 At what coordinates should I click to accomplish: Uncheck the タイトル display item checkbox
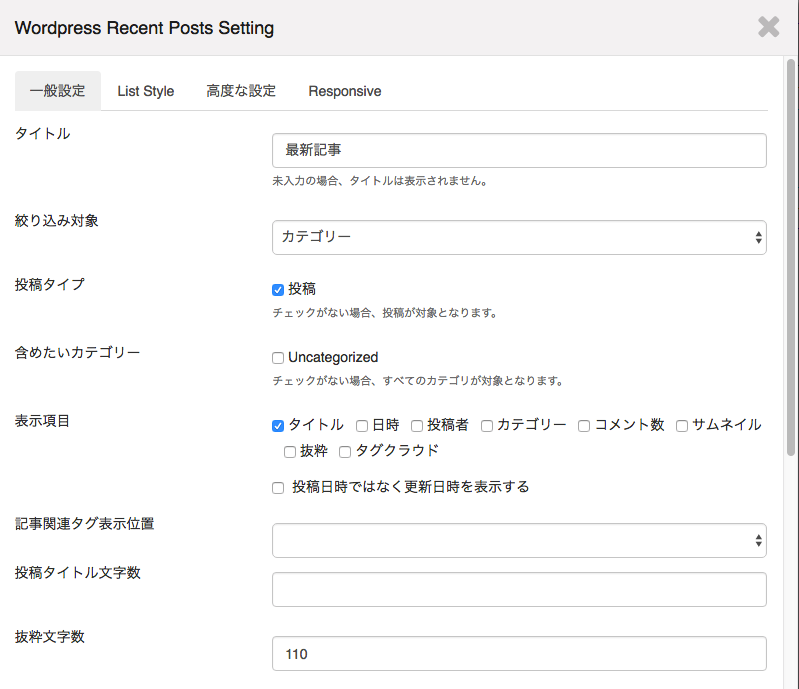pyautogui.click(x=279, y=426)
